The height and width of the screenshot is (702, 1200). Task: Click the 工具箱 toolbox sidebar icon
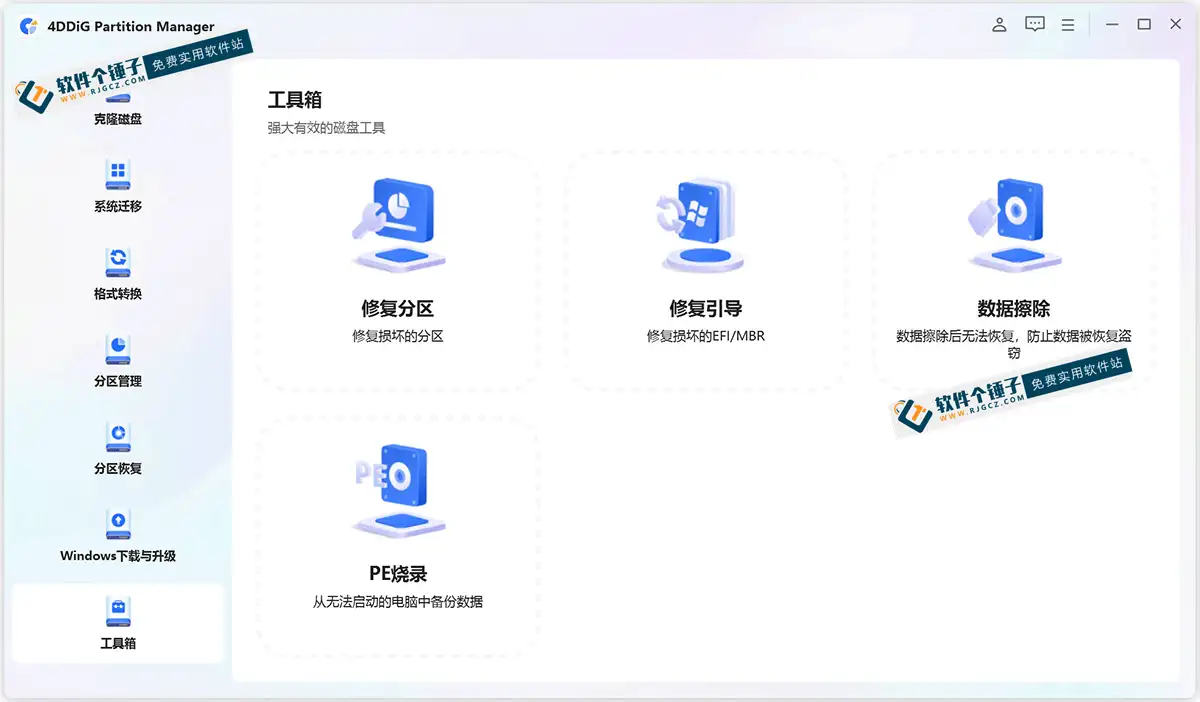[x=118, y=611]
